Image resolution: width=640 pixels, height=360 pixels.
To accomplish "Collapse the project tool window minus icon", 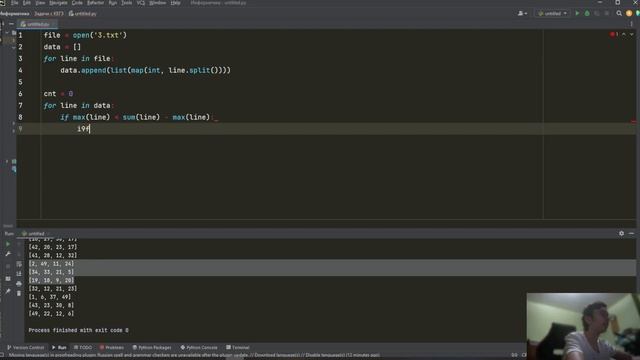I will tap(11, 24).
